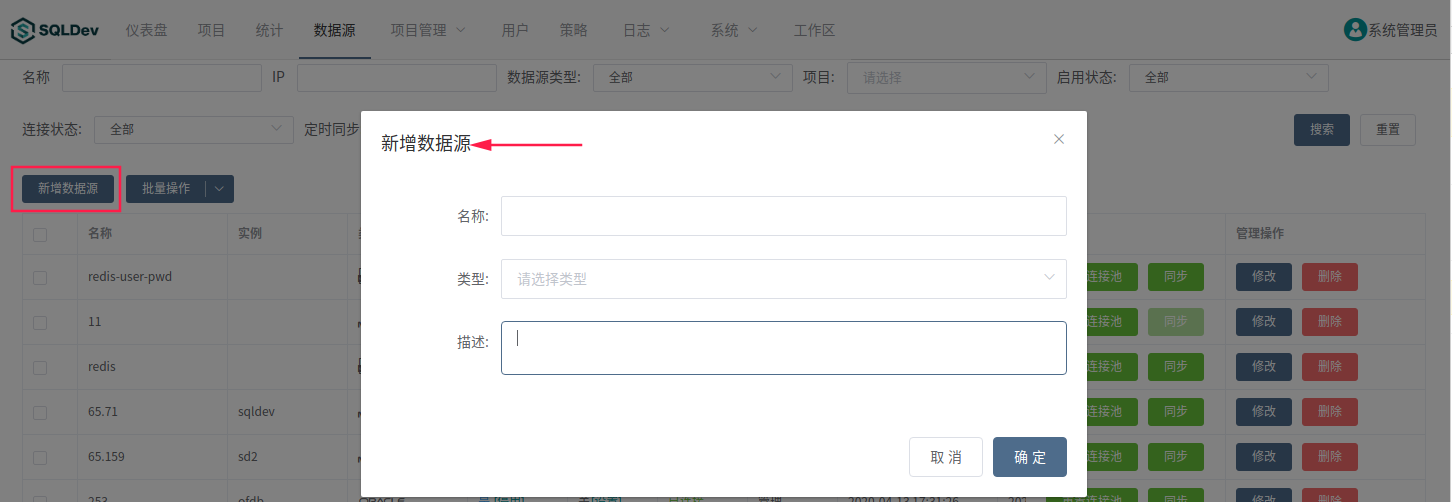
Task: Click the 确定 button in dialog
Action: (1029, 457)
